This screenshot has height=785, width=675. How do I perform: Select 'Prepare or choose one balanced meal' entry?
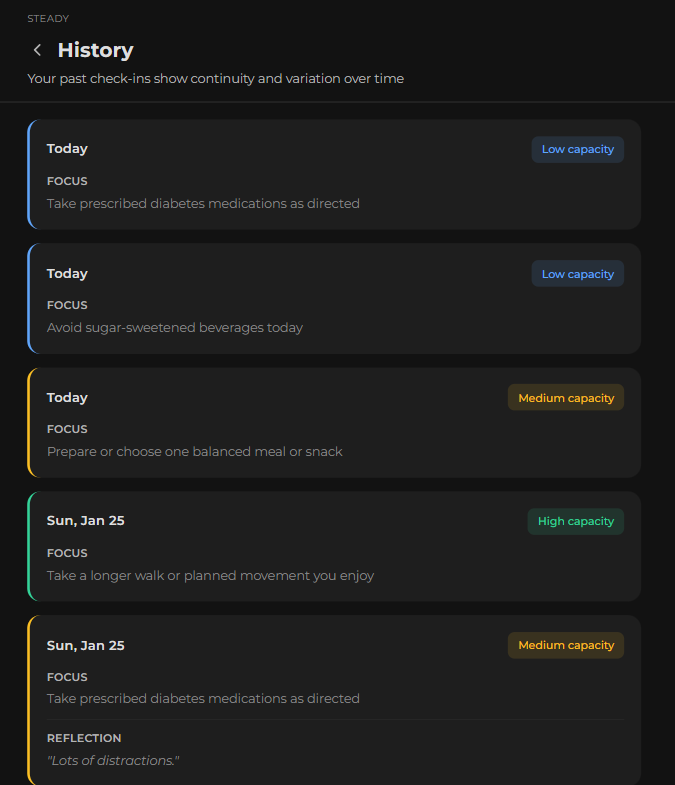(195, 451)
